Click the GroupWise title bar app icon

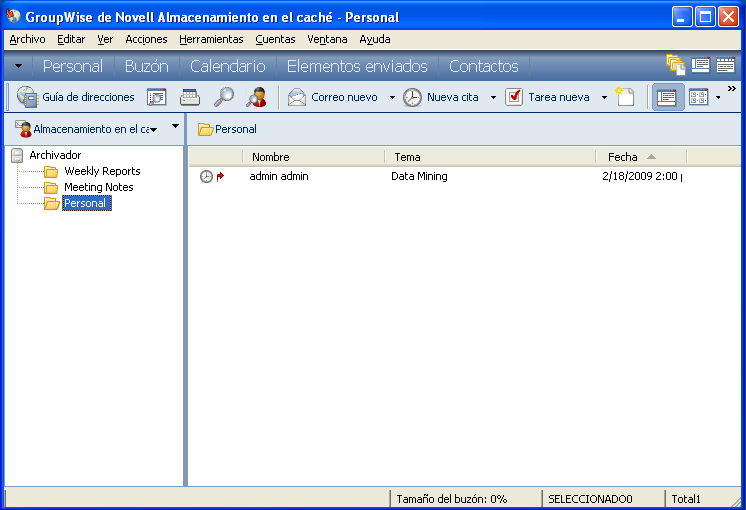coord(14,16)
